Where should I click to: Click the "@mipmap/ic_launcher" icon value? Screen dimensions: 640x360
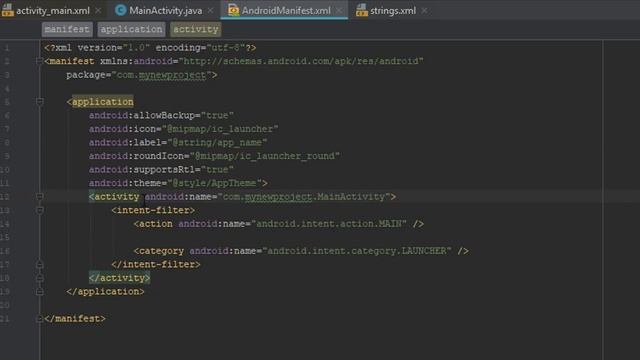[220, 129]
